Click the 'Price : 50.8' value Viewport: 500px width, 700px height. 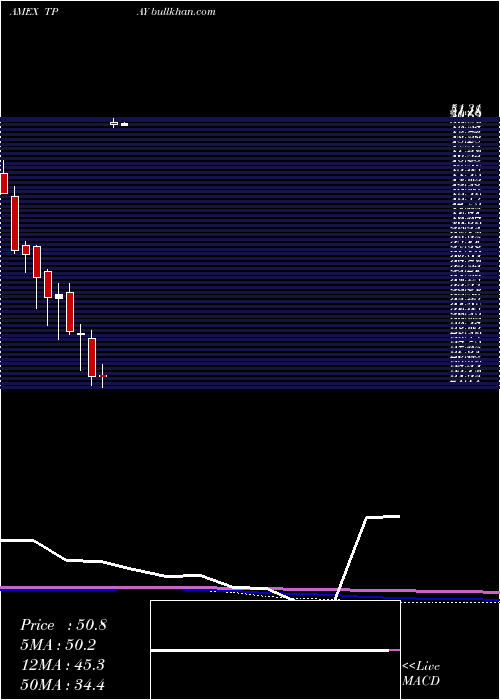[x=63, y=625]
